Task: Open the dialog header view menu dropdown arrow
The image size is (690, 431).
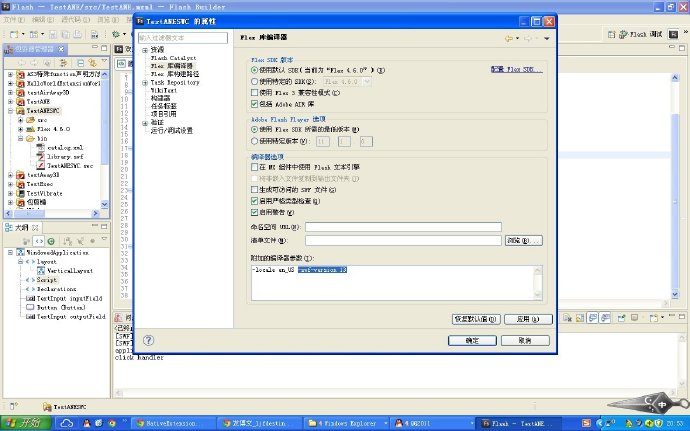Action: click(547, 39)
